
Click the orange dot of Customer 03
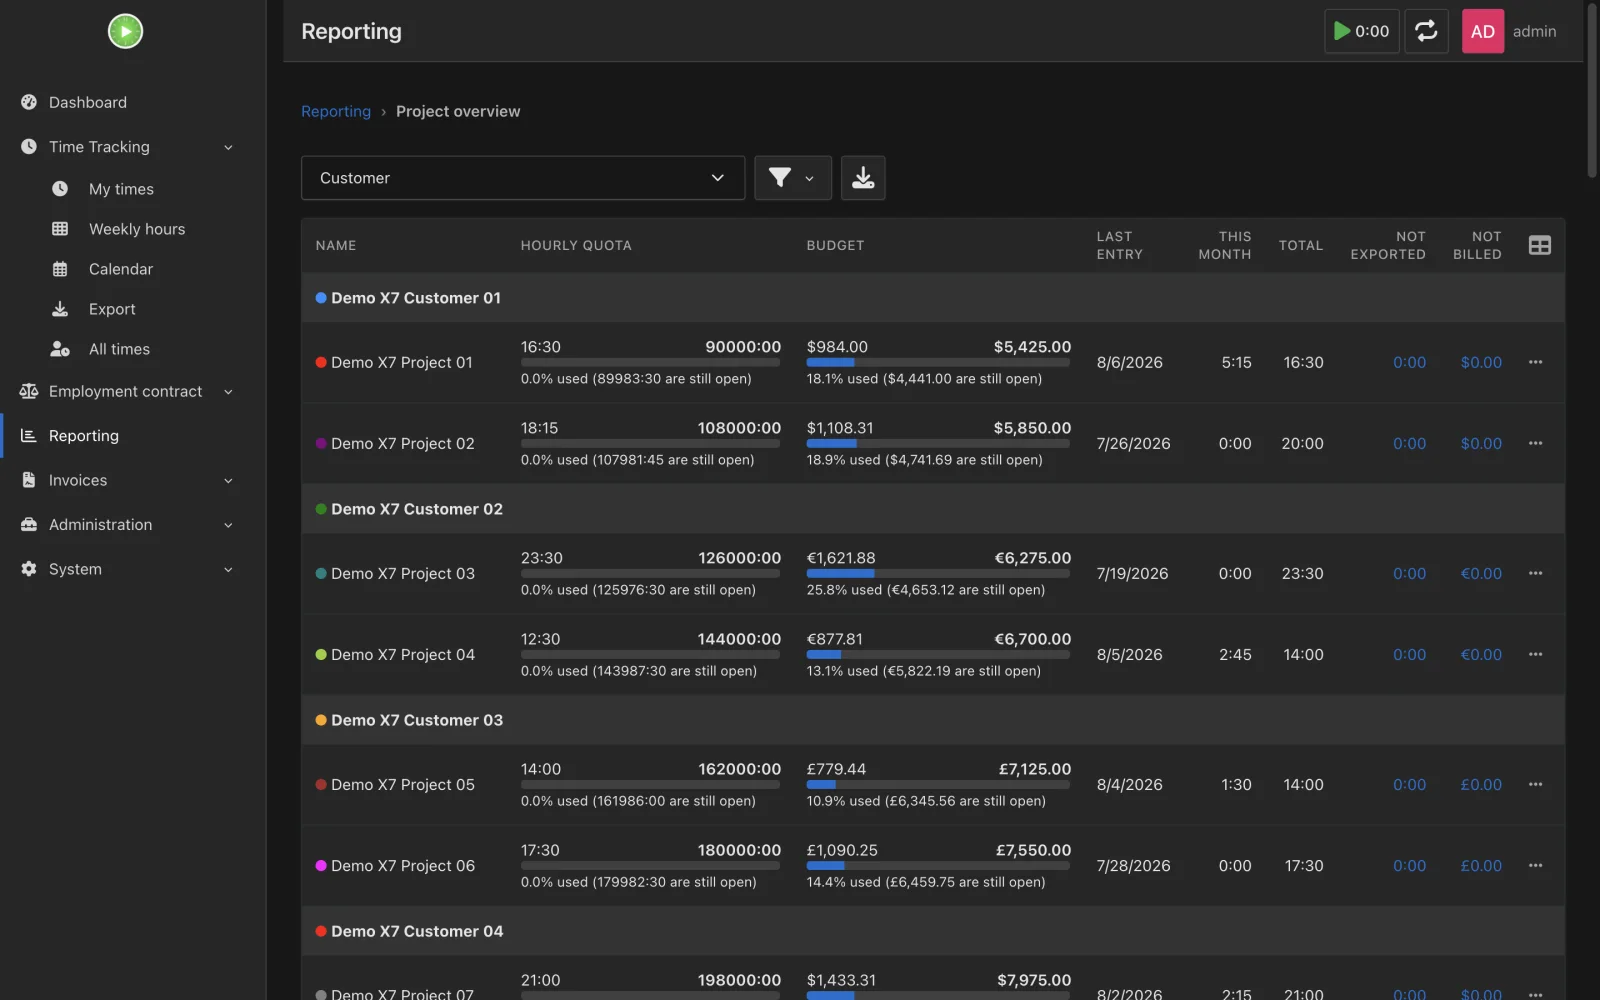tap(321, 720)
